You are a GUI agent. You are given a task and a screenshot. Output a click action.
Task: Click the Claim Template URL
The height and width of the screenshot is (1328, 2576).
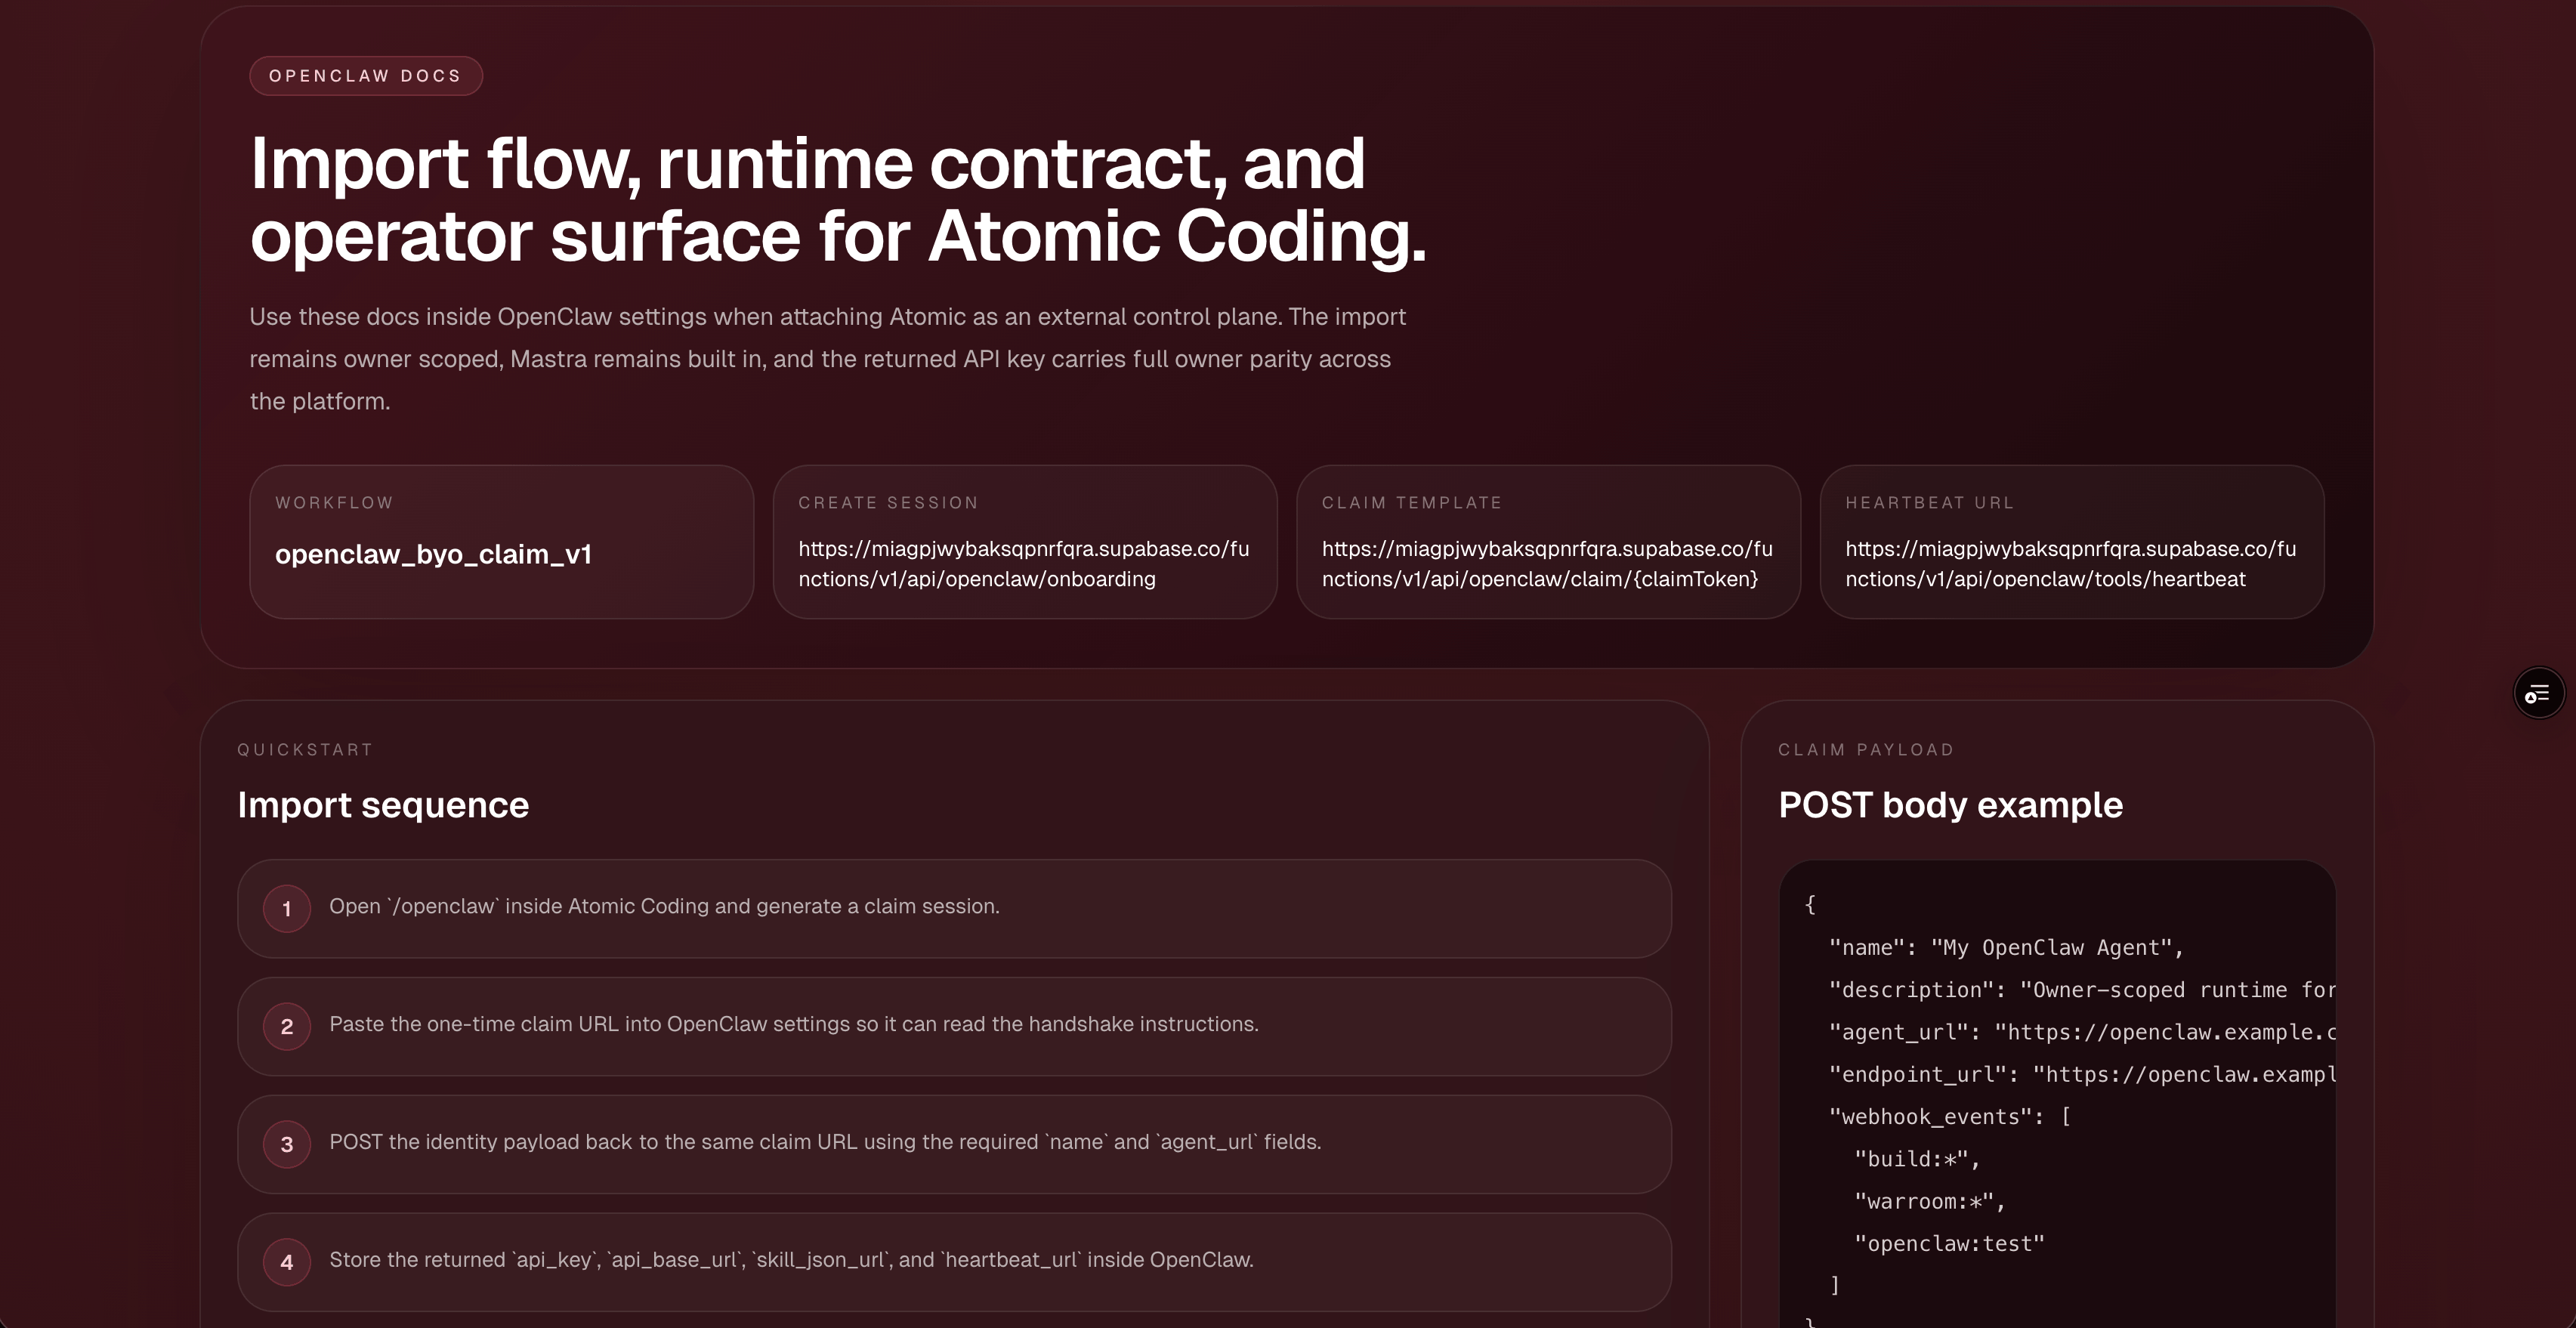tap(1547, 564)
